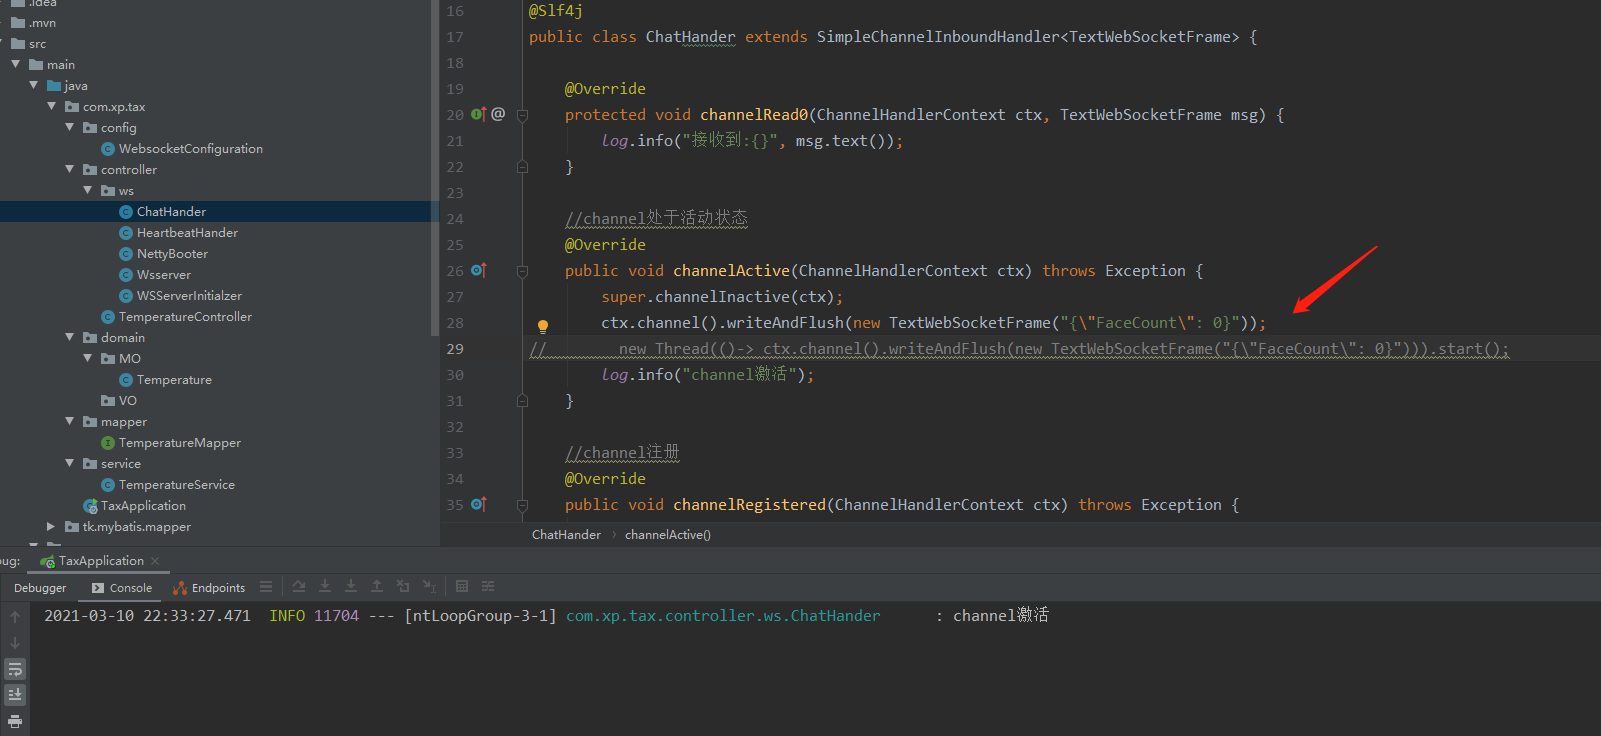Screen dimensions: 1601x736
Task: Click console log line 'channel激活'
Action: pyautogui.click(x=1001, y=616)
